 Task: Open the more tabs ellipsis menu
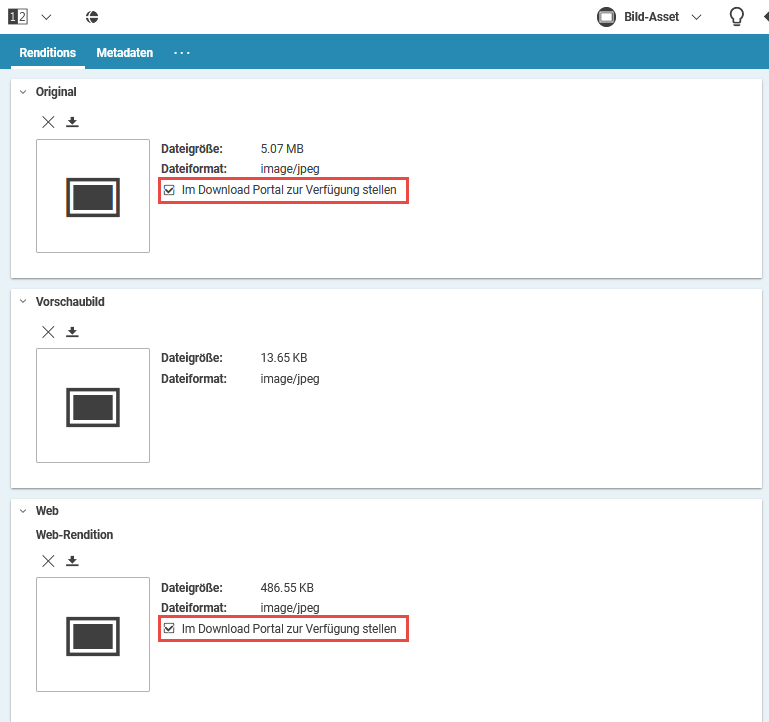(x=181, y=53)
